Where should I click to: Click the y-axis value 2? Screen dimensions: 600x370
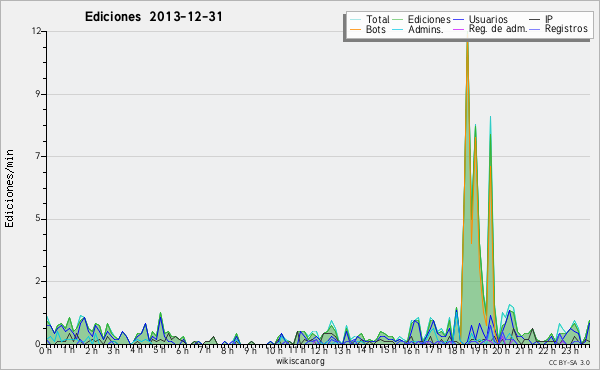(x=38, y=281)
